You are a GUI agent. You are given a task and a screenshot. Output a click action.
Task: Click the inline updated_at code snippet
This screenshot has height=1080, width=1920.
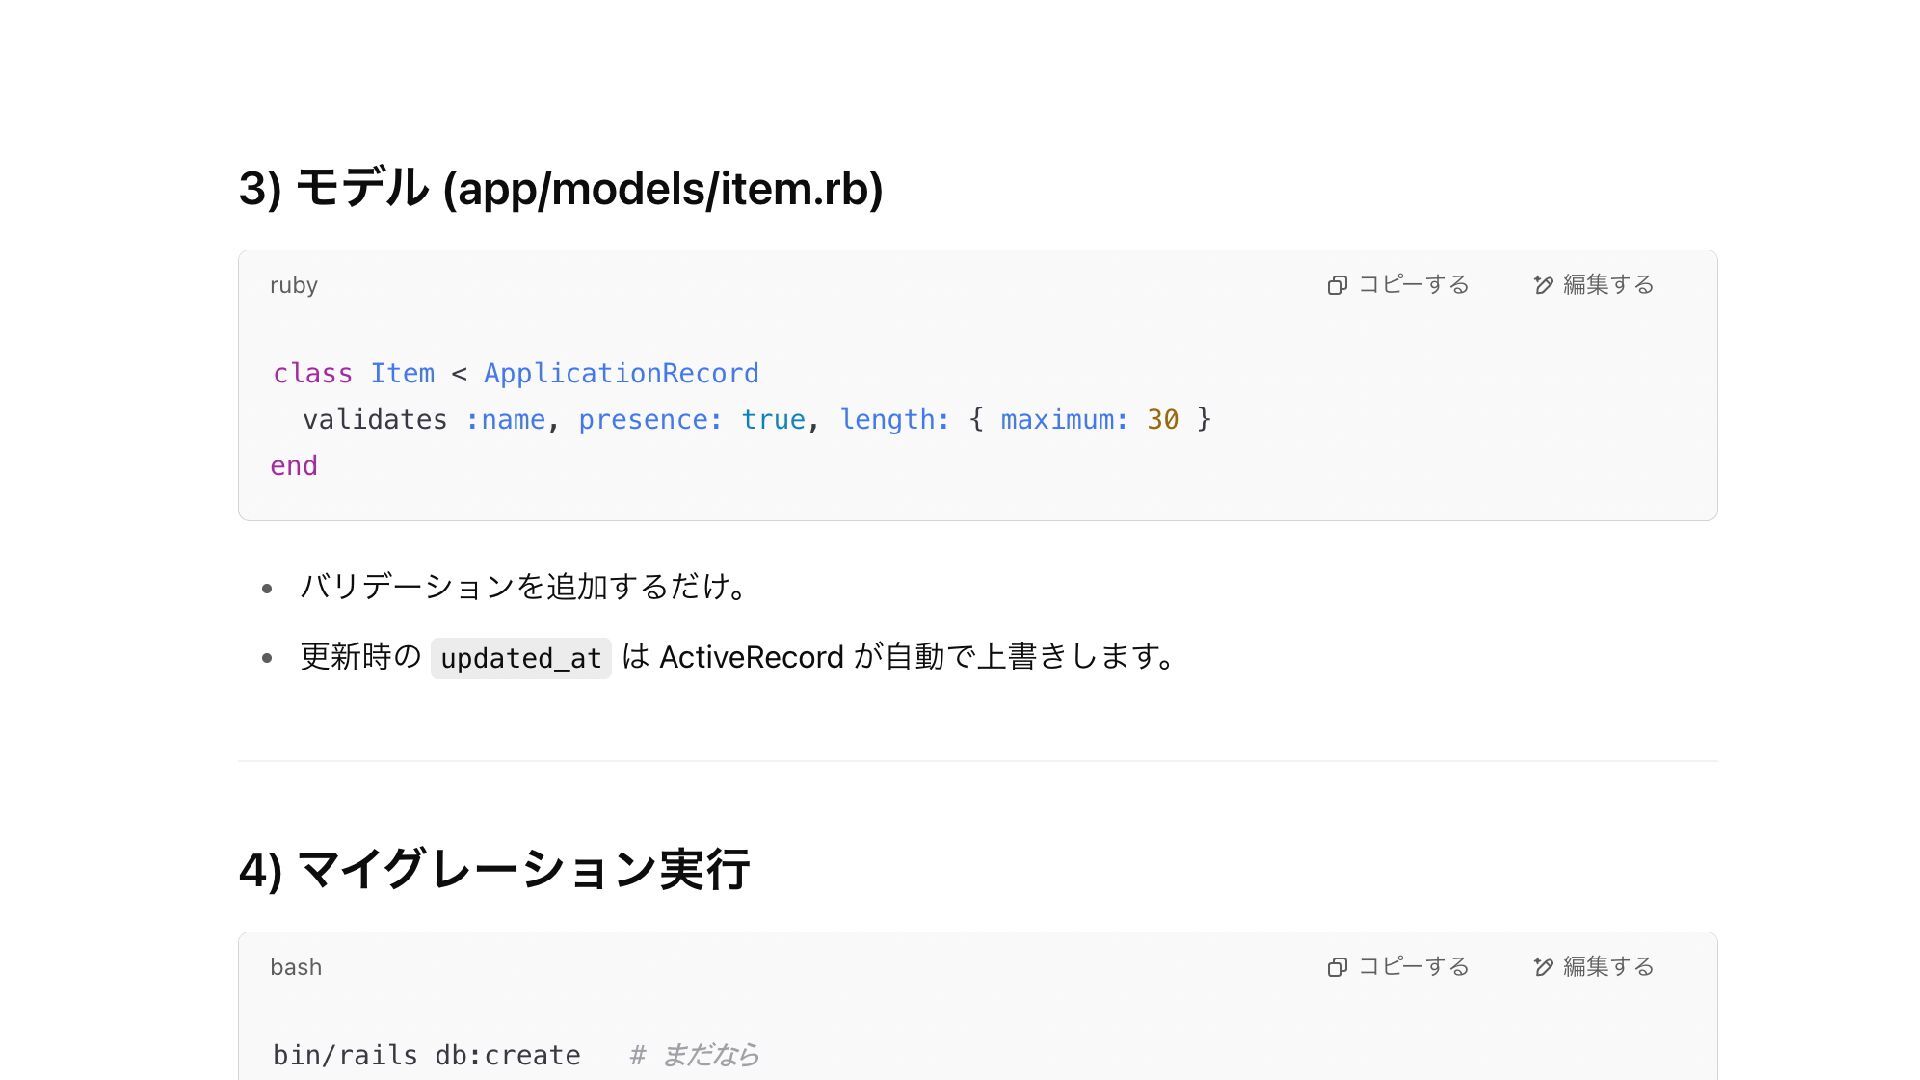520,659
